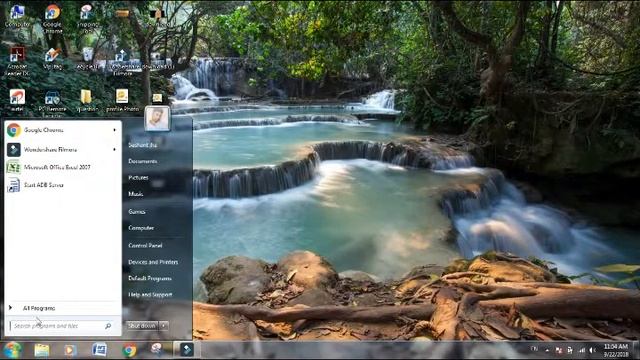Open Default Programs from the Start menu
Screen dimensions: 640x360
150,278
